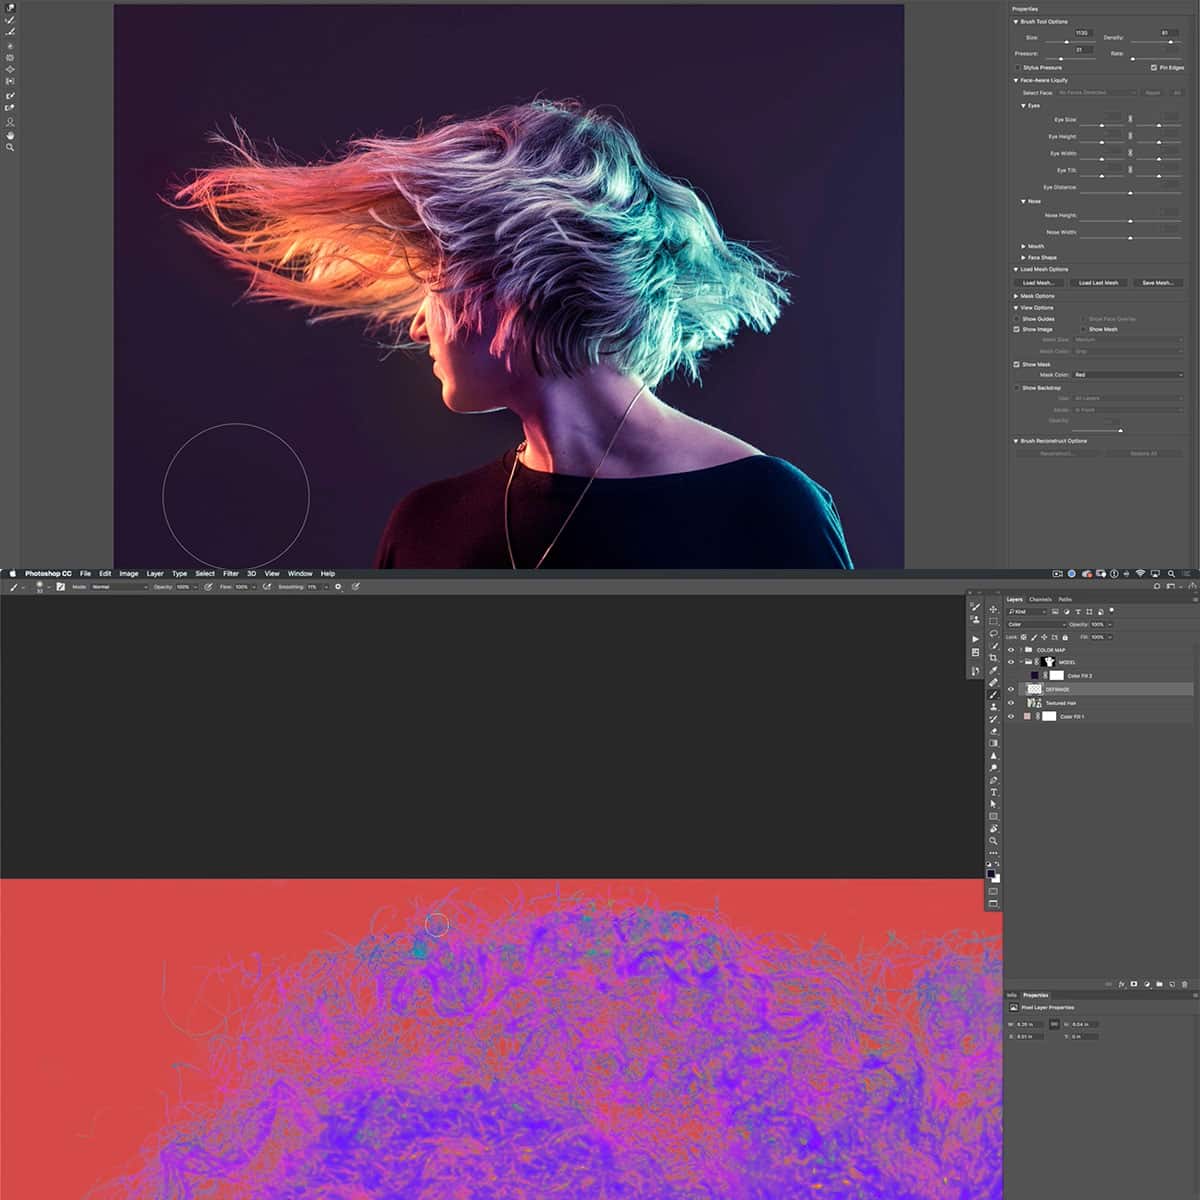Click the brush Size slider handle
Viewport: 1200px width, 1200px height.
coord(1066,42)
